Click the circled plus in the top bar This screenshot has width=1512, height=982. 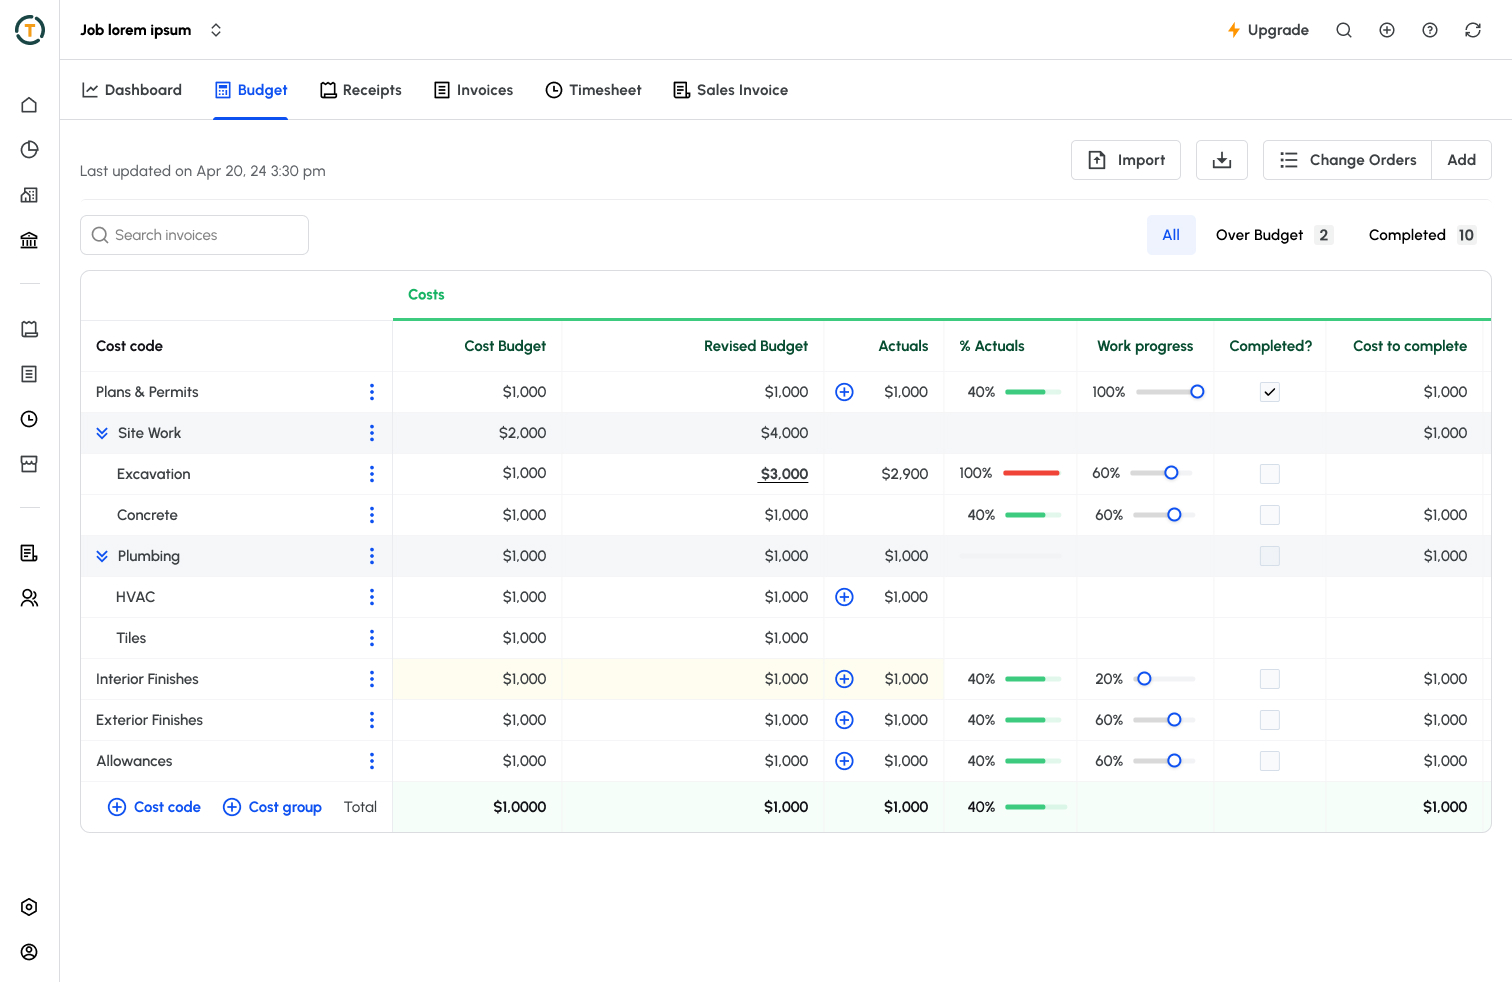click(x=1387, y=30)
